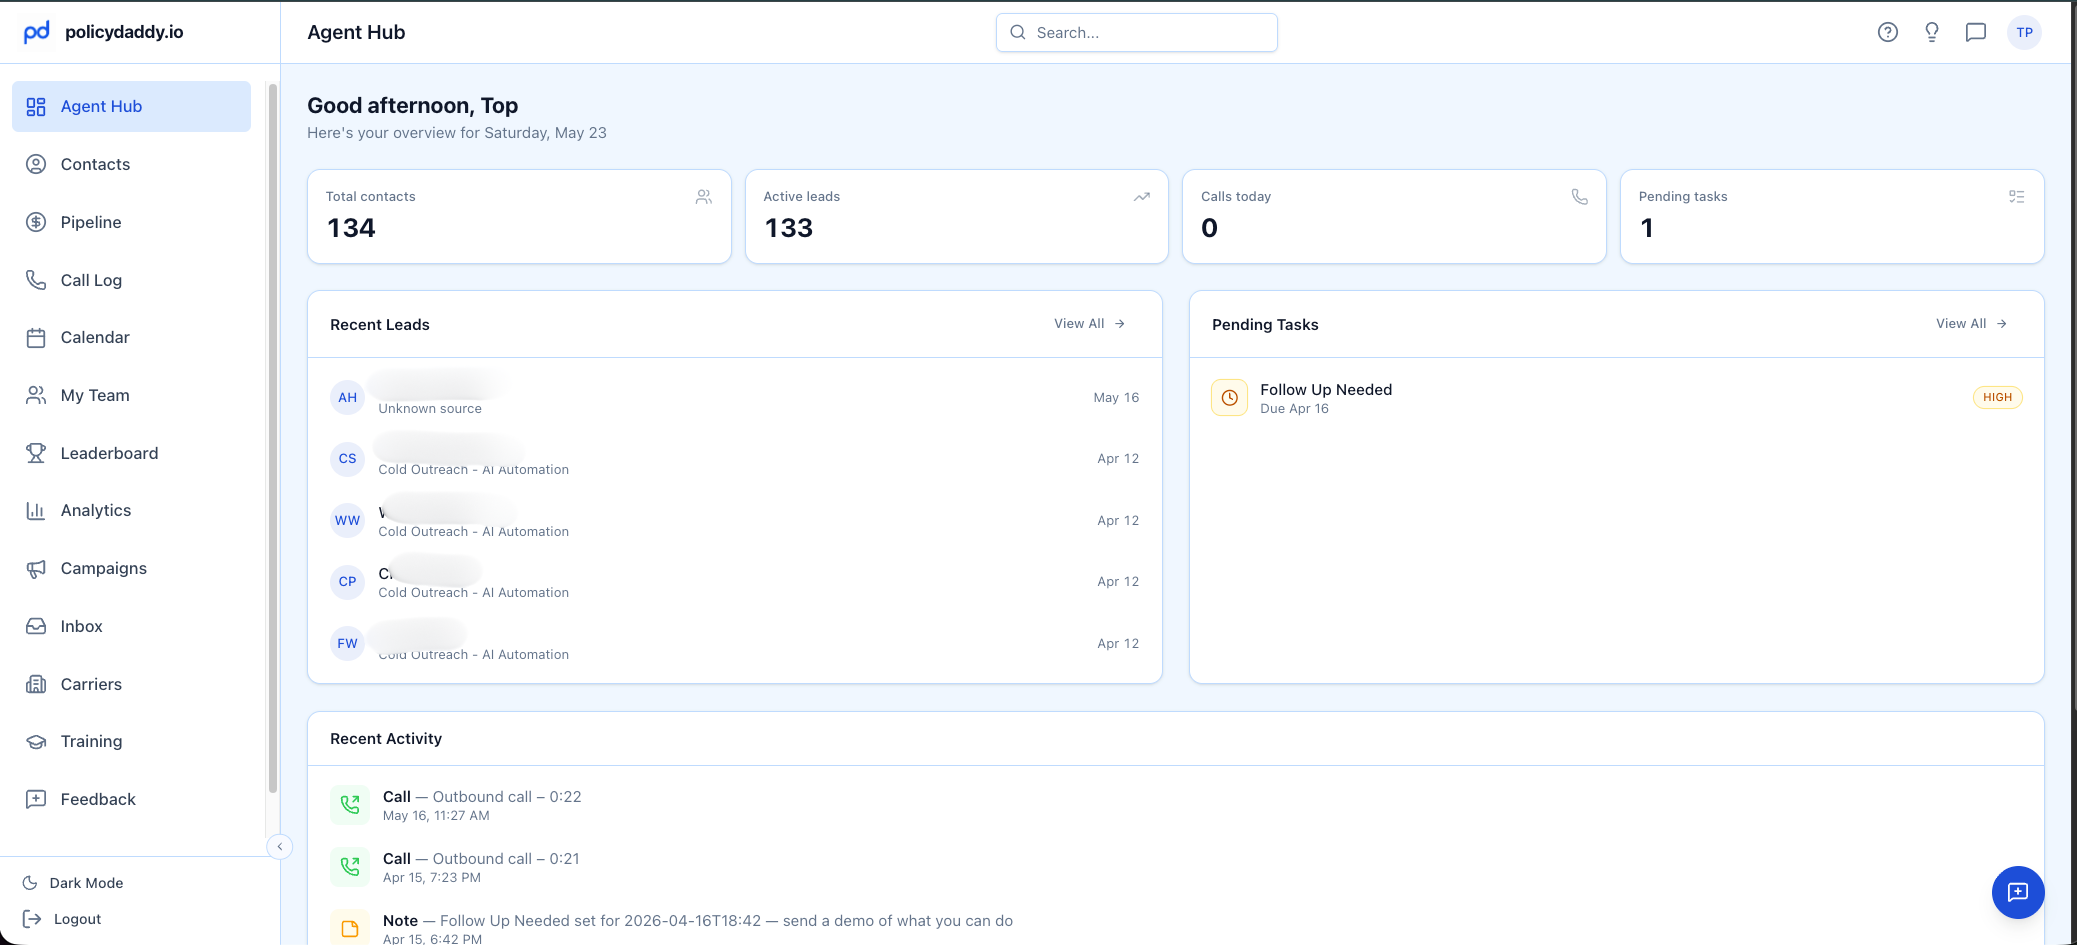Navigate to My Team

point(131,395)
